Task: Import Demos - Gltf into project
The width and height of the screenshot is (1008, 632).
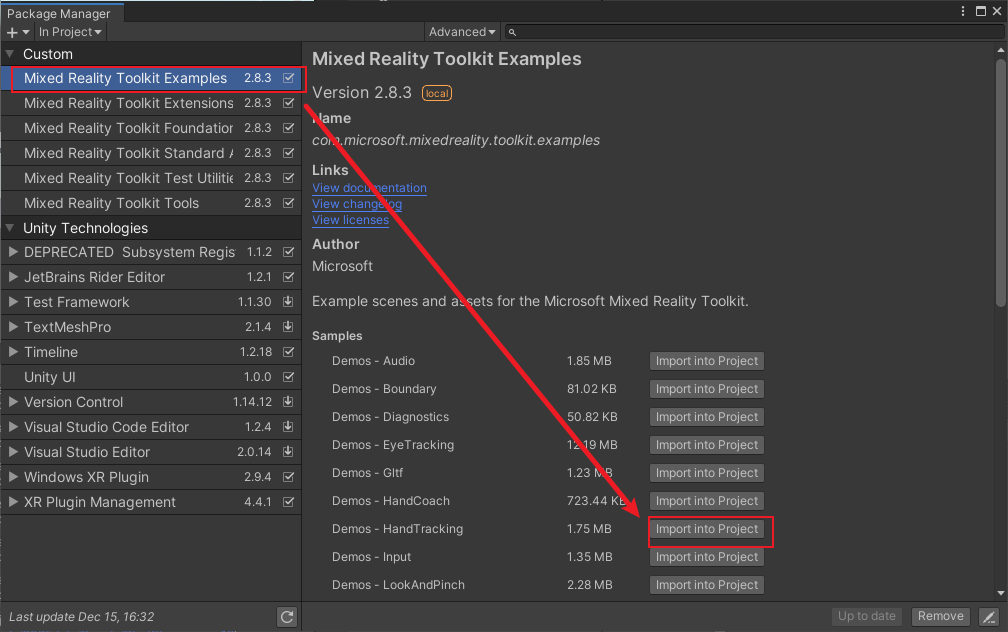Action: coord(706,473)
